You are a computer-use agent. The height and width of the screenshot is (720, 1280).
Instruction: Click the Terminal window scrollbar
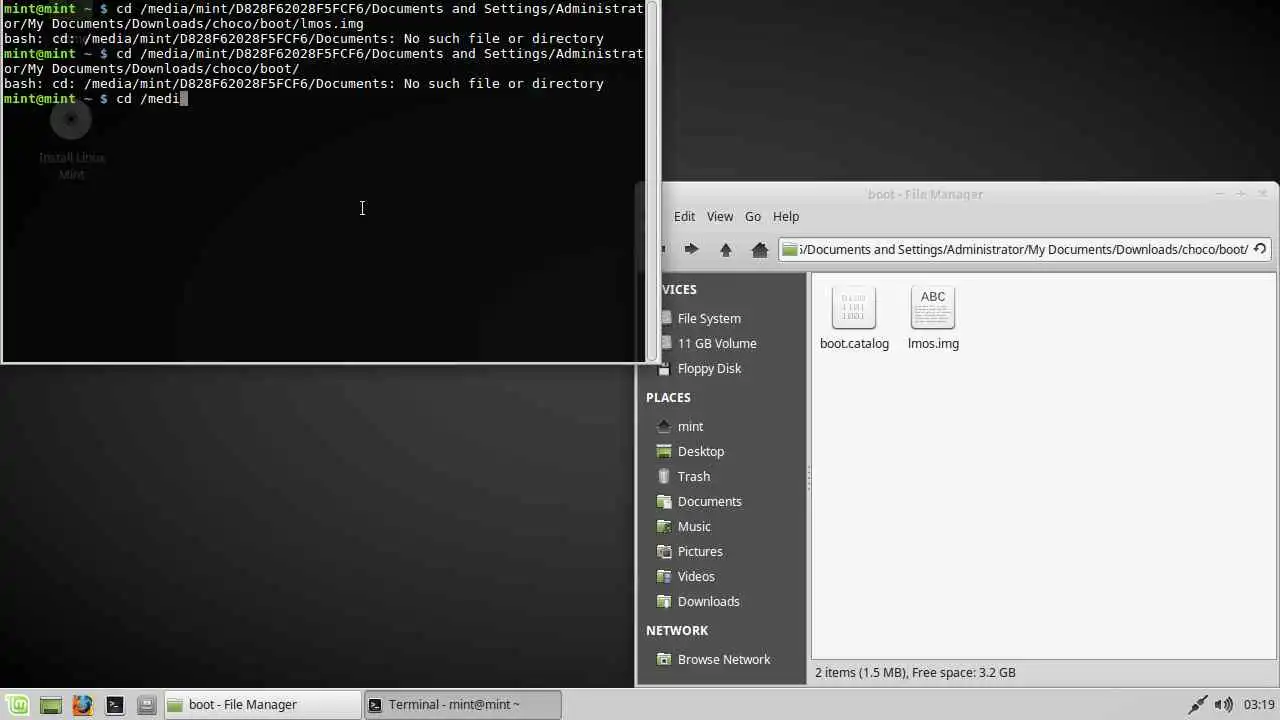click(652, 181)
